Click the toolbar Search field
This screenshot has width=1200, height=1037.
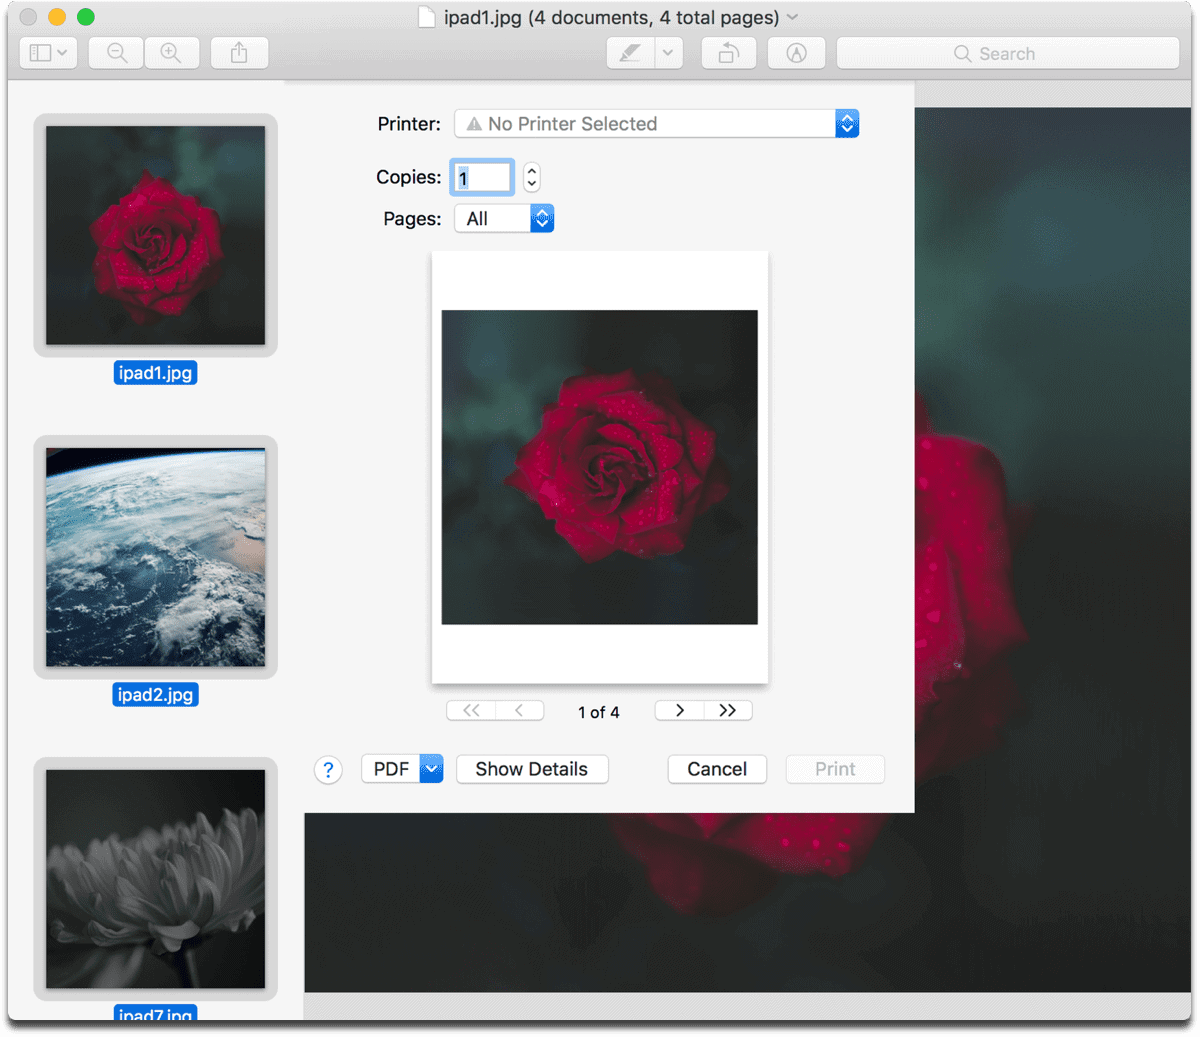click(1007, 53)
